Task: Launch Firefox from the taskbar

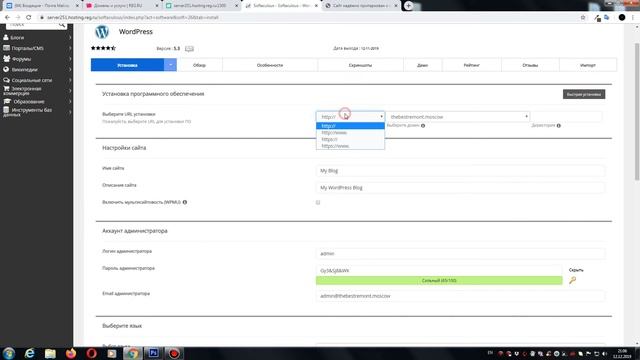Action: point(71,353)
